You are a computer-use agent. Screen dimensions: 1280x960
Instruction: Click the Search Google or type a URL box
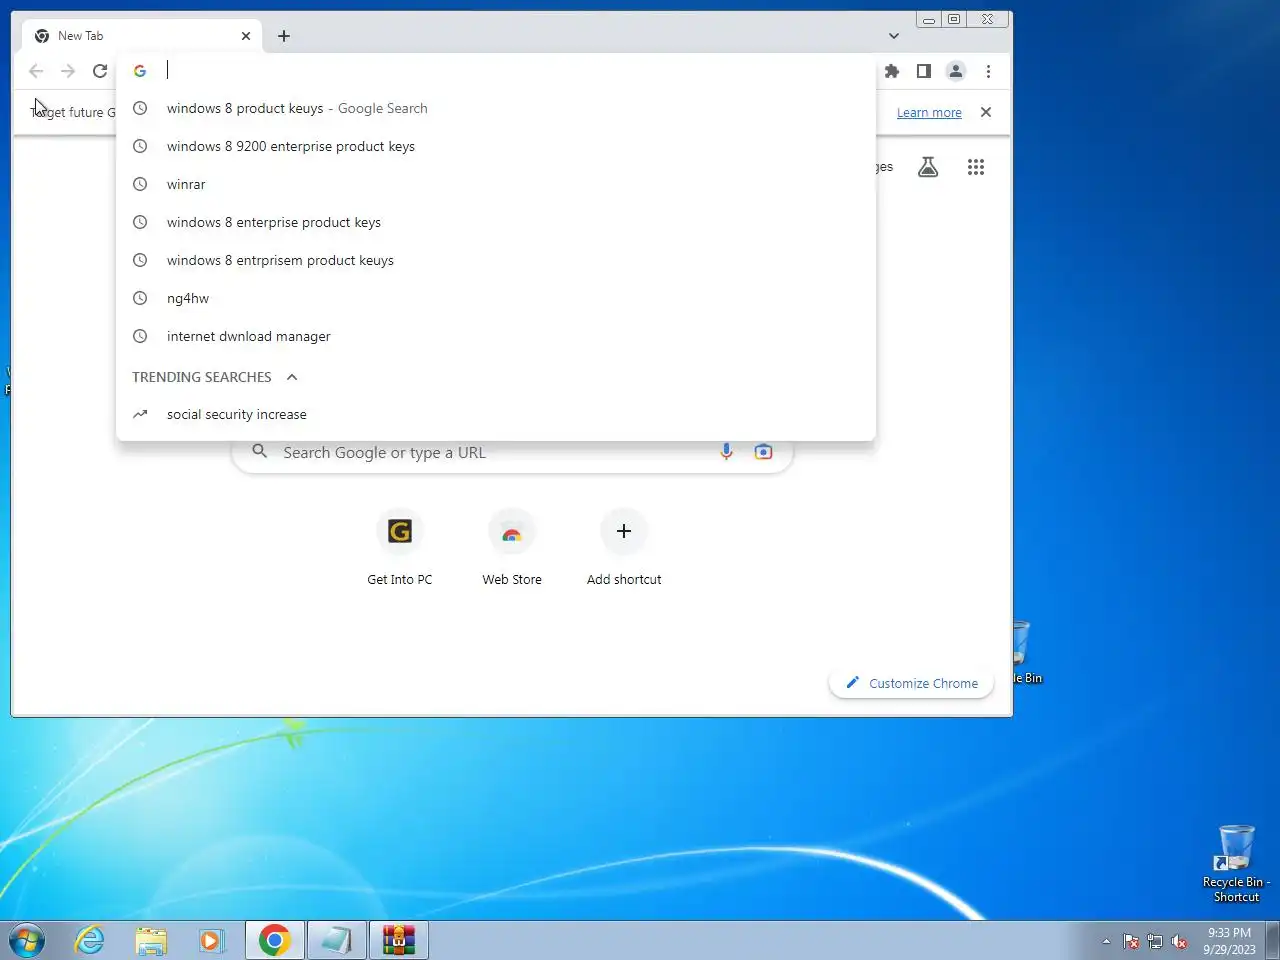click(x=512, y=452)
